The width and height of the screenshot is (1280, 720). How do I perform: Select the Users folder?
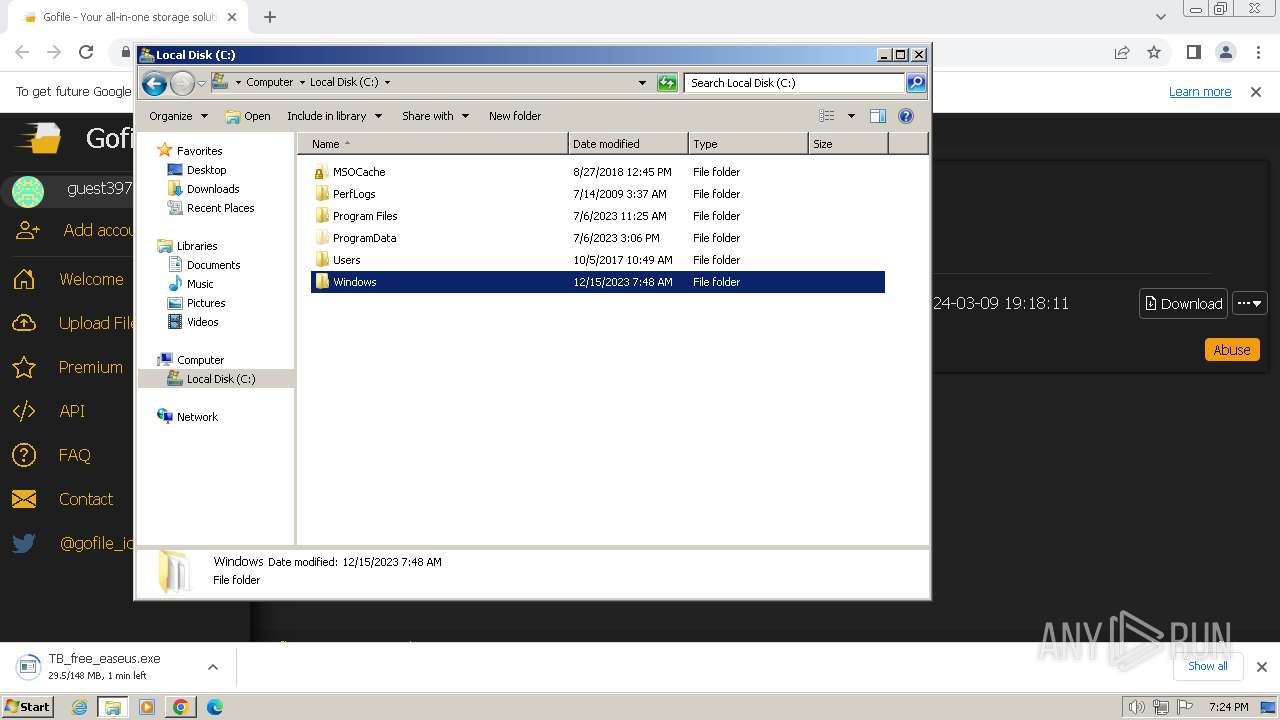pos(346,260)
